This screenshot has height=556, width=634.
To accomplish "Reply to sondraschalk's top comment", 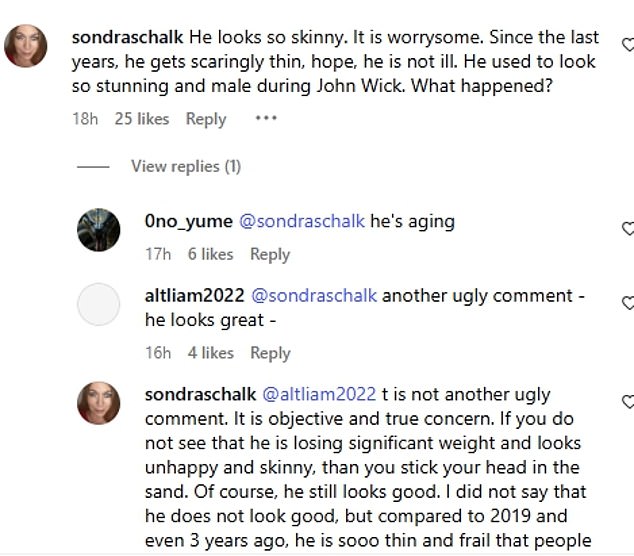I will tap(206, 119).
